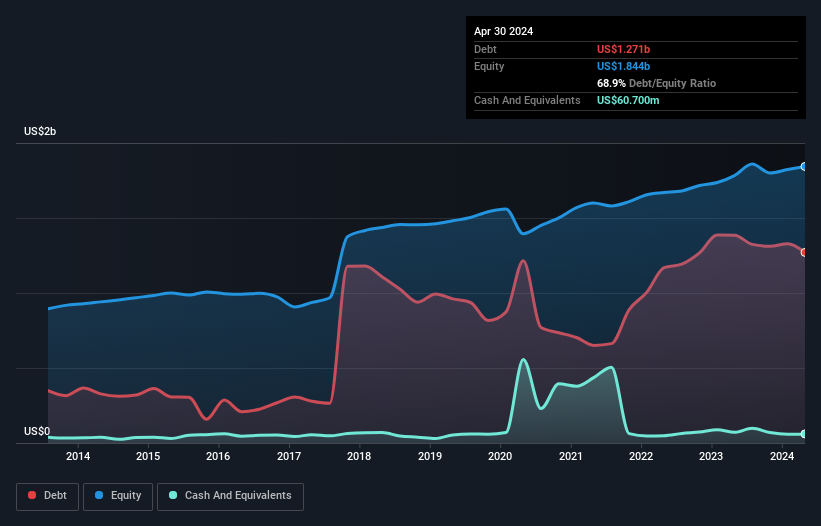
Task: Click the Equity row label in tooltip
Action: pyautogui.click(x=489, y=66)
